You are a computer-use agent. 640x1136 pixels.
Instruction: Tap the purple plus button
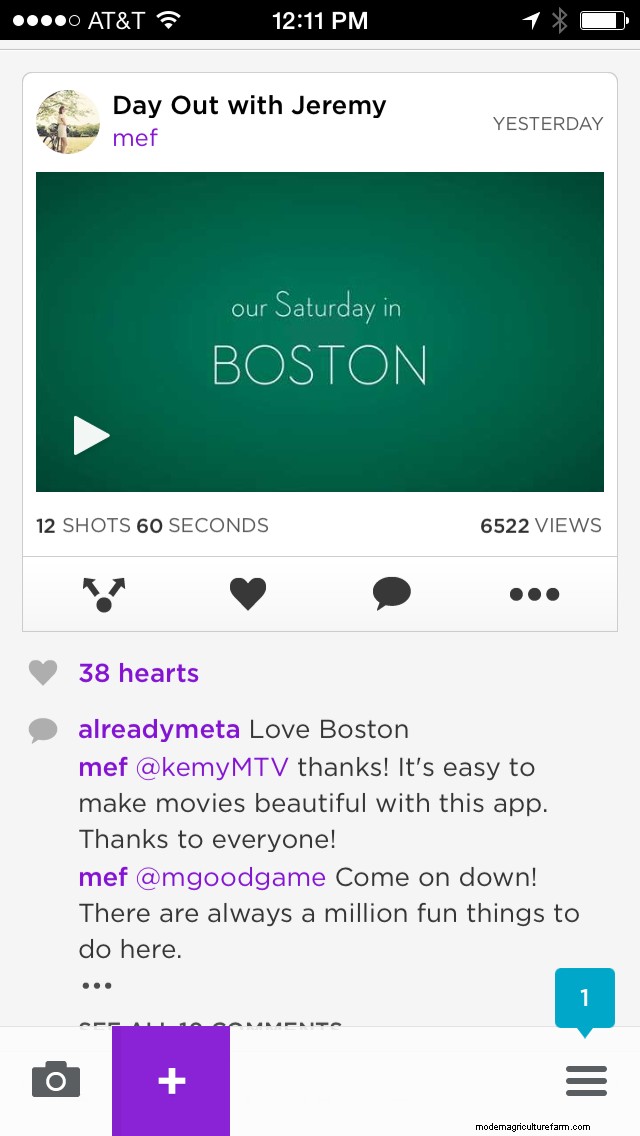(171, 1081)
